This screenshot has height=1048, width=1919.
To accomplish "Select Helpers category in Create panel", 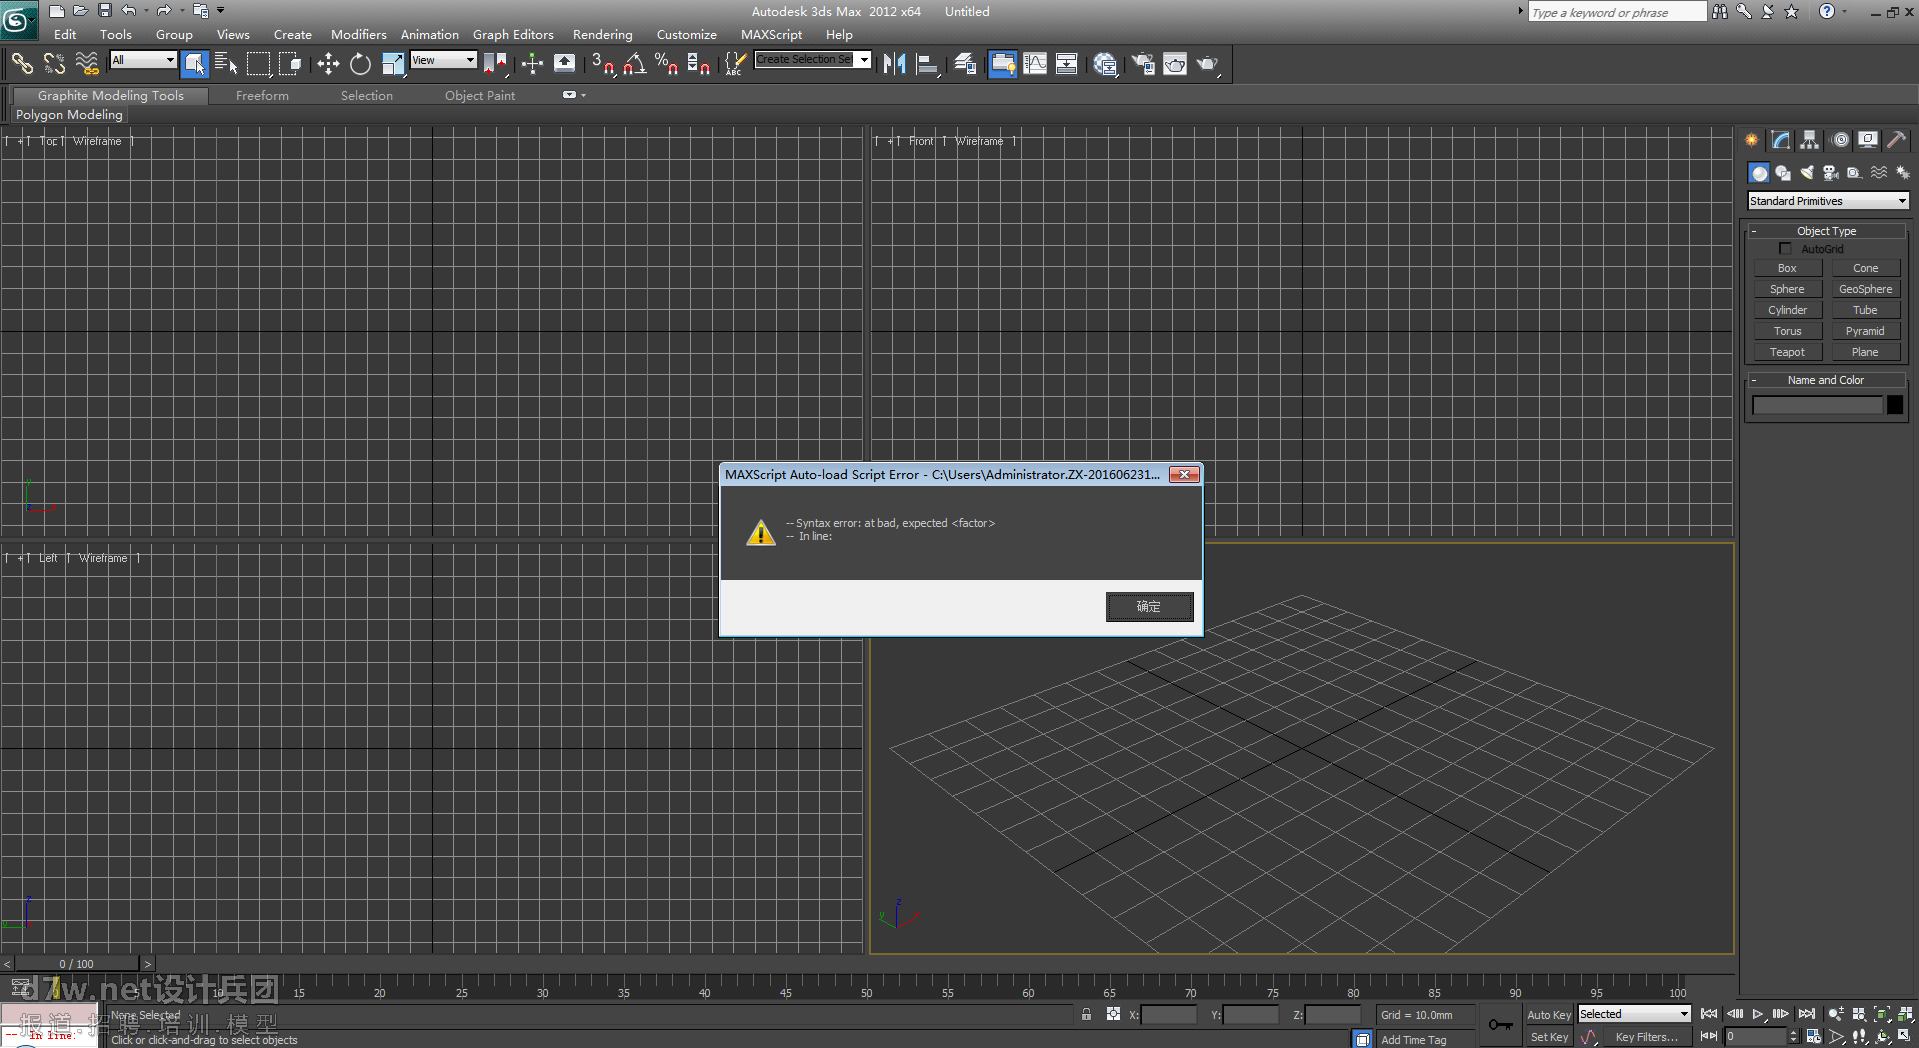I will [x=1855, y=173].
